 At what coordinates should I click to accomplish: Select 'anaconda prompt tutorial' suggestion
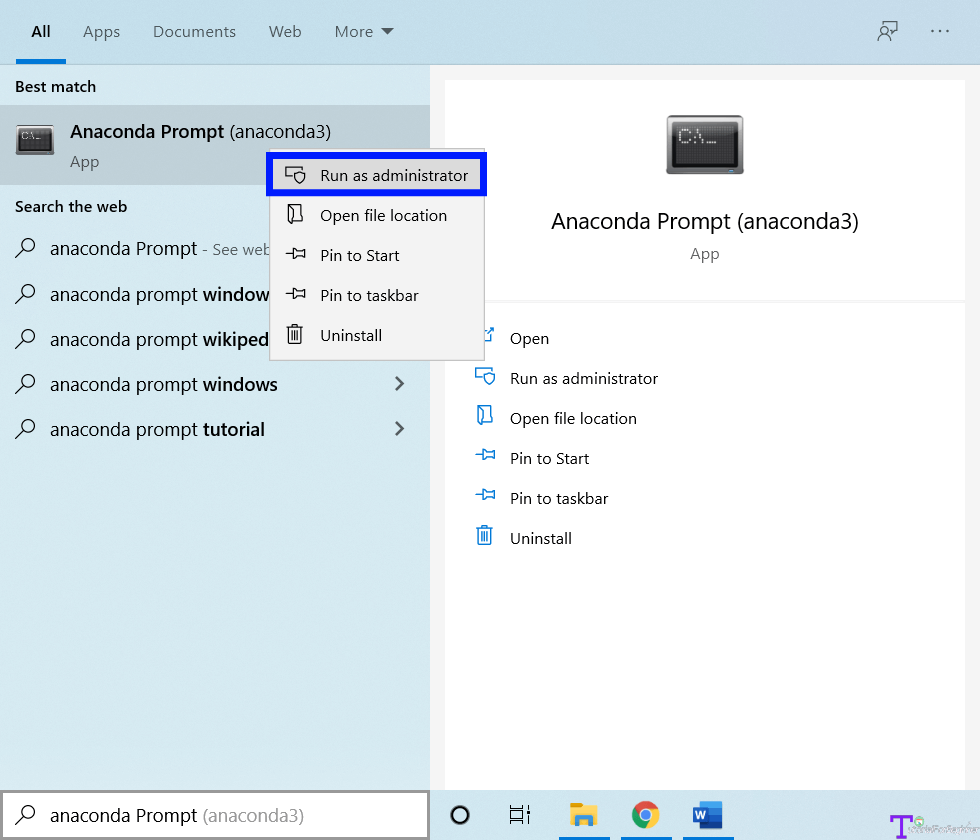click(214, 429)
